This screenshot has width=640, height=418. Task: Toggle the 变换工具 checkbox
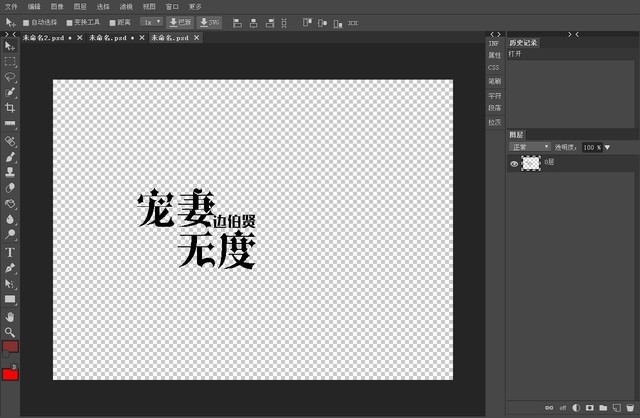(69, 21)
